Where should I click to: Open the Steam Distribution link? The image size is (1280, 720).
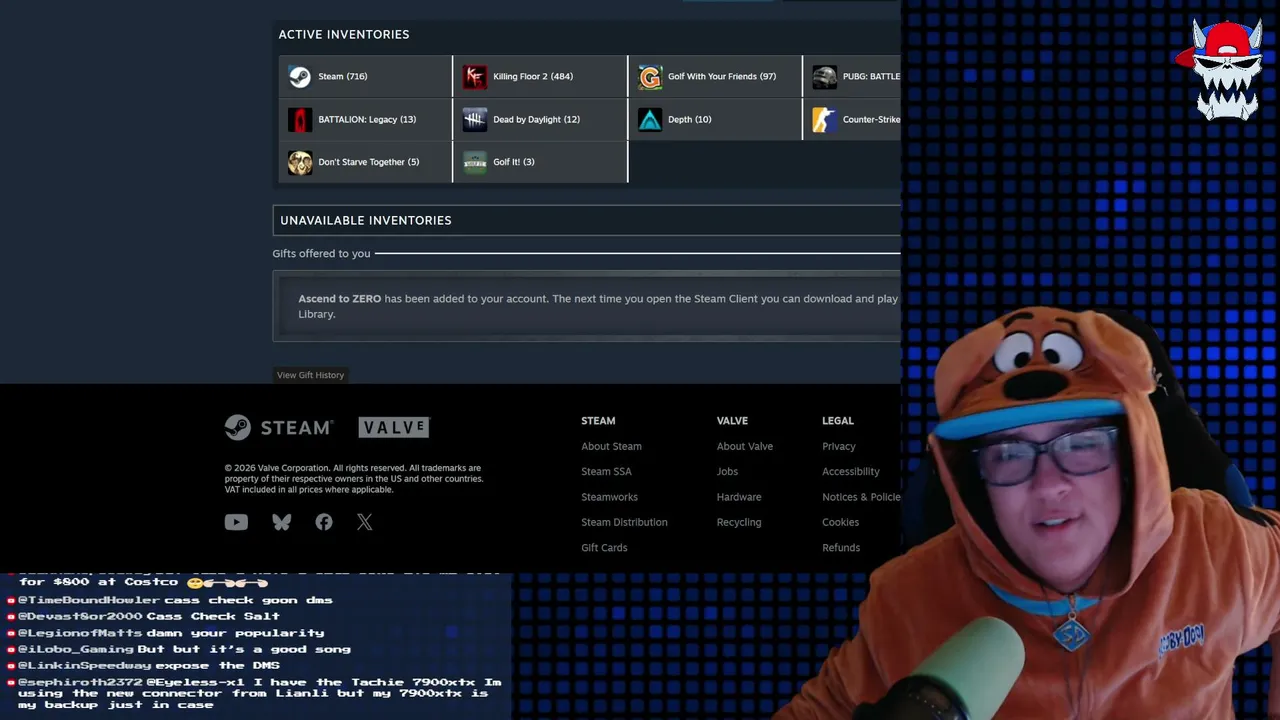pyautogui.click(x=624, y=522)
